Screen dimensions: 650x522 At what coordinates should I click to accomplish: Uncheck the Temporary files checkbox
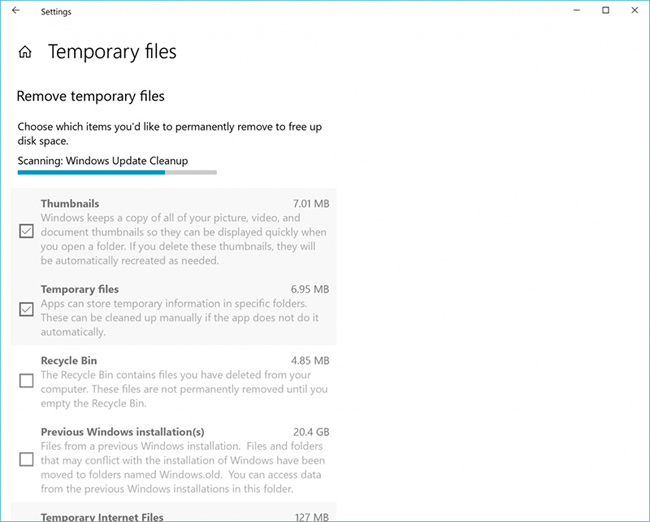coord(26,309)
